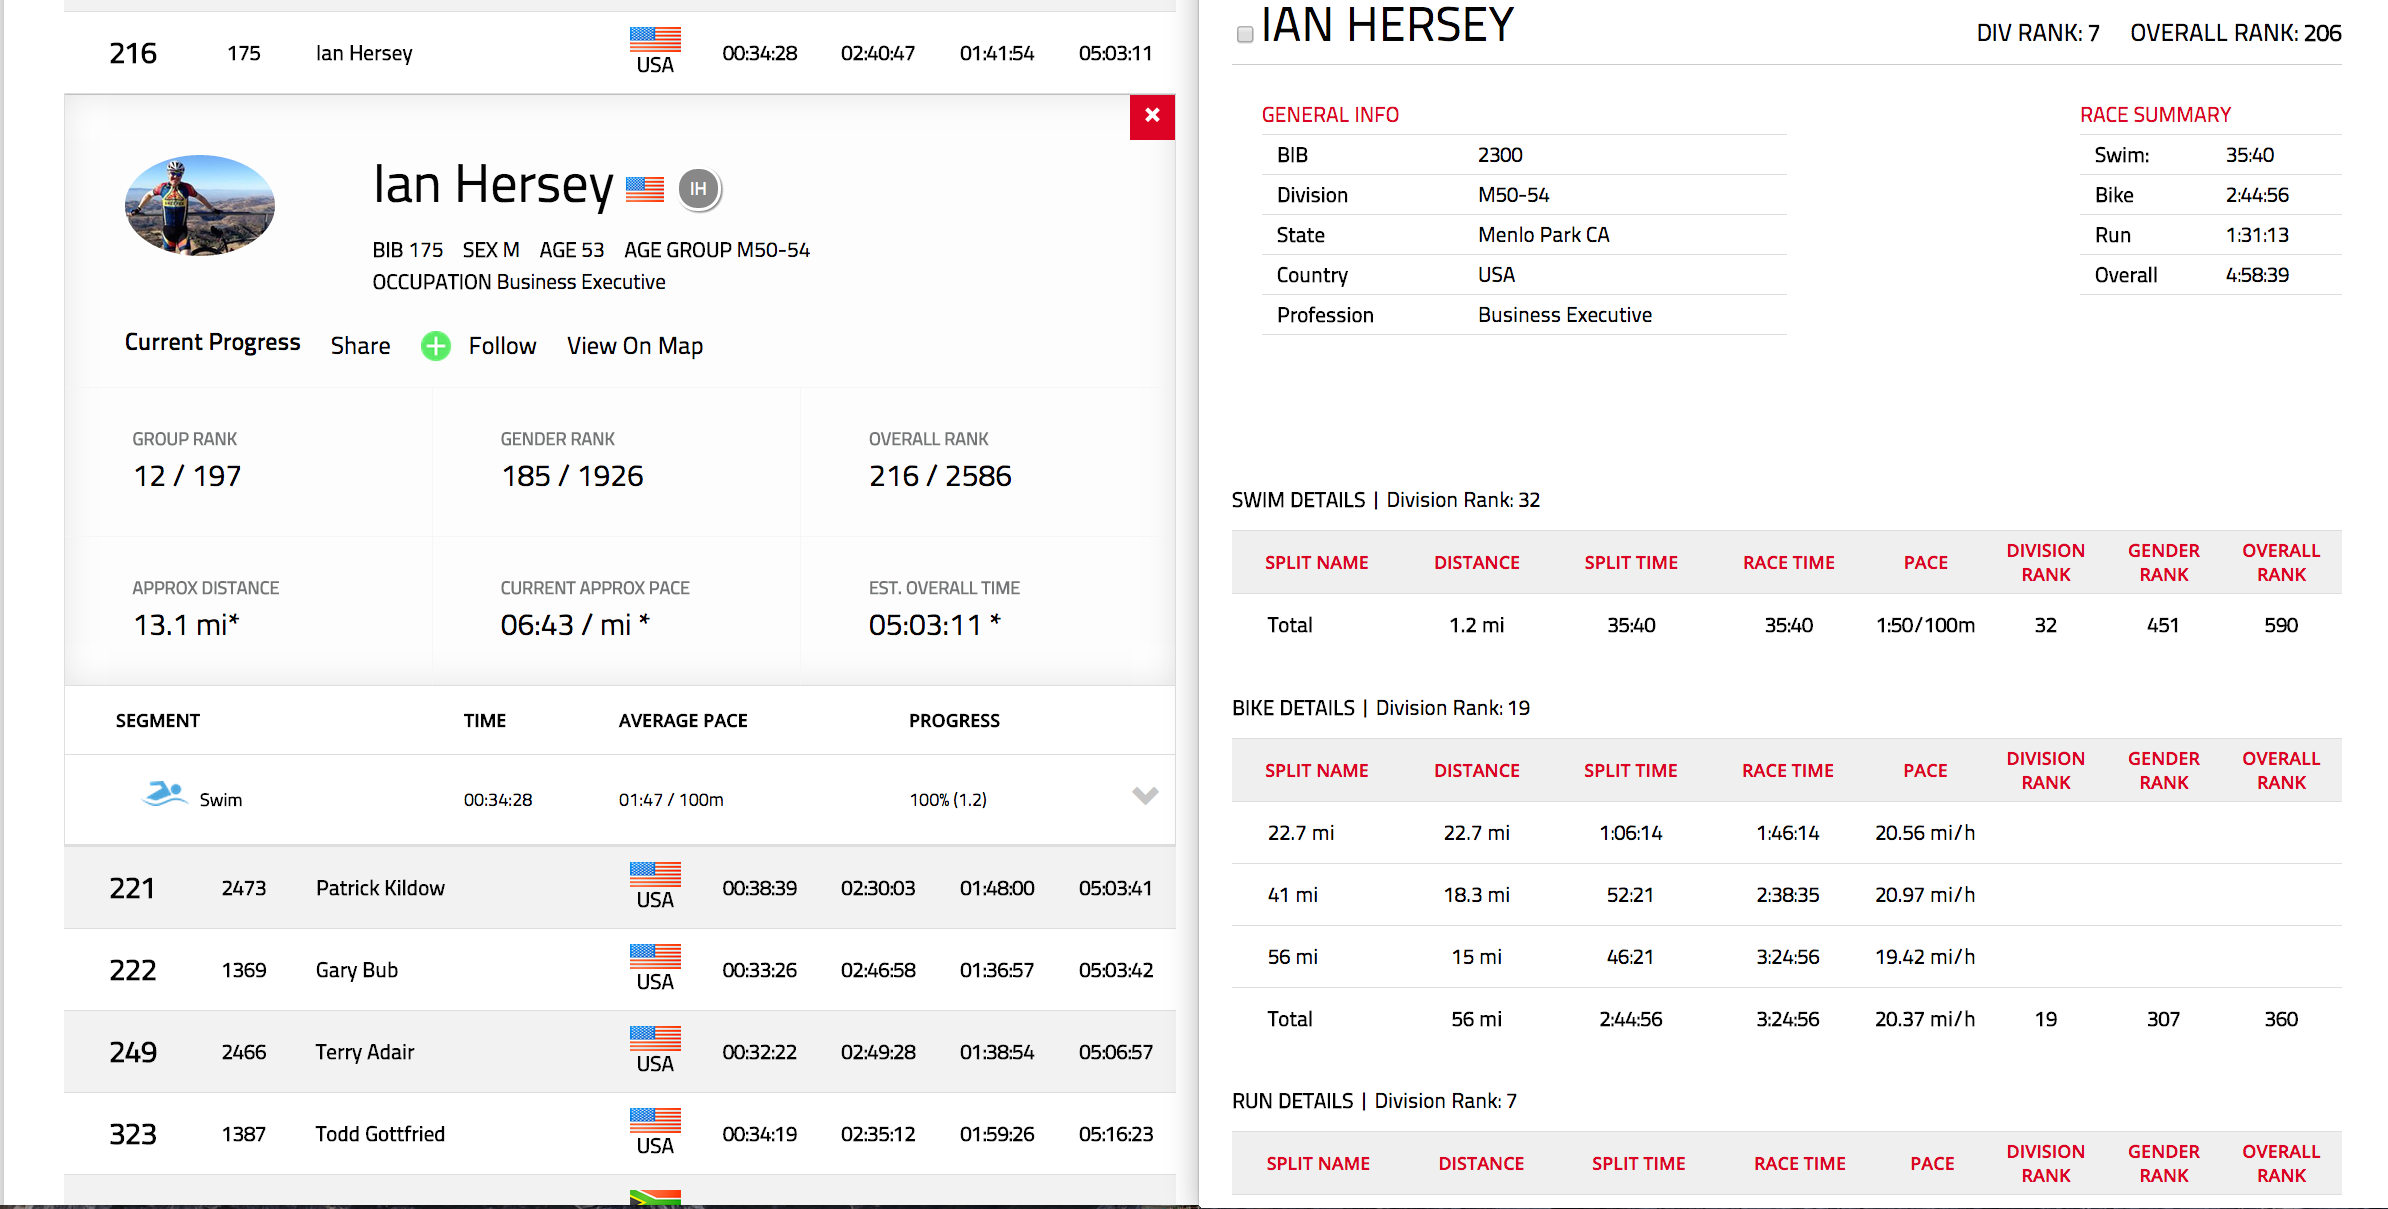This screenshot has width=2388, height=1209.
Task: Open the Current Progress tab
Action: tap(212, 342)
